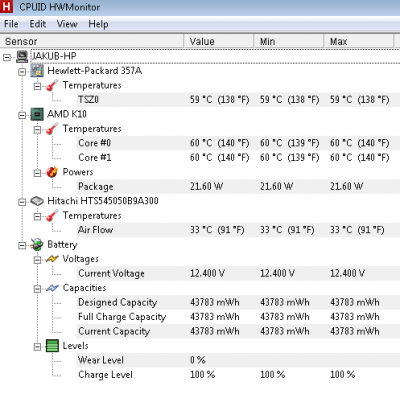This screenshot has height=398, width=400.
Task: Collapse the Battery node
Action: 22,245
